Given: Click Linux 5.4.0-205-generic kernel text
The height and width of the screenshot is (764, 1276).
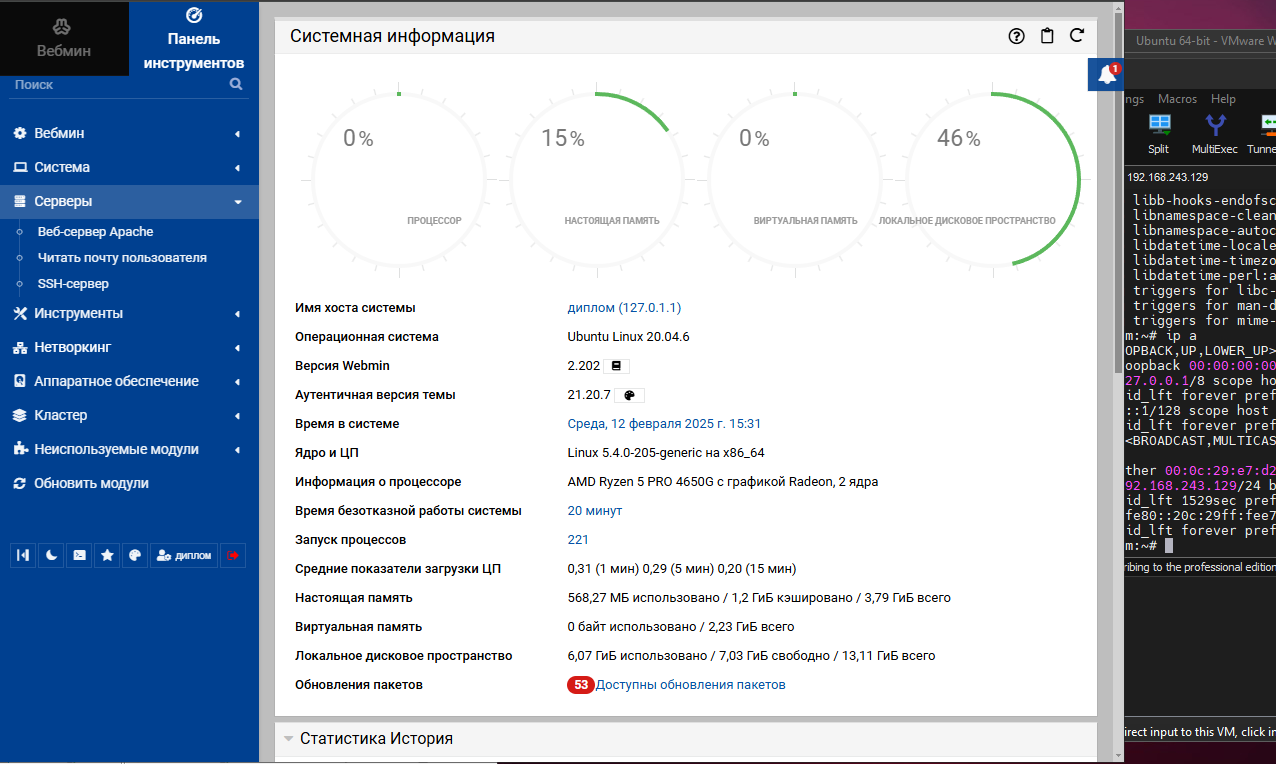Looking at the screenshot, I should click(x=666, y=453).
